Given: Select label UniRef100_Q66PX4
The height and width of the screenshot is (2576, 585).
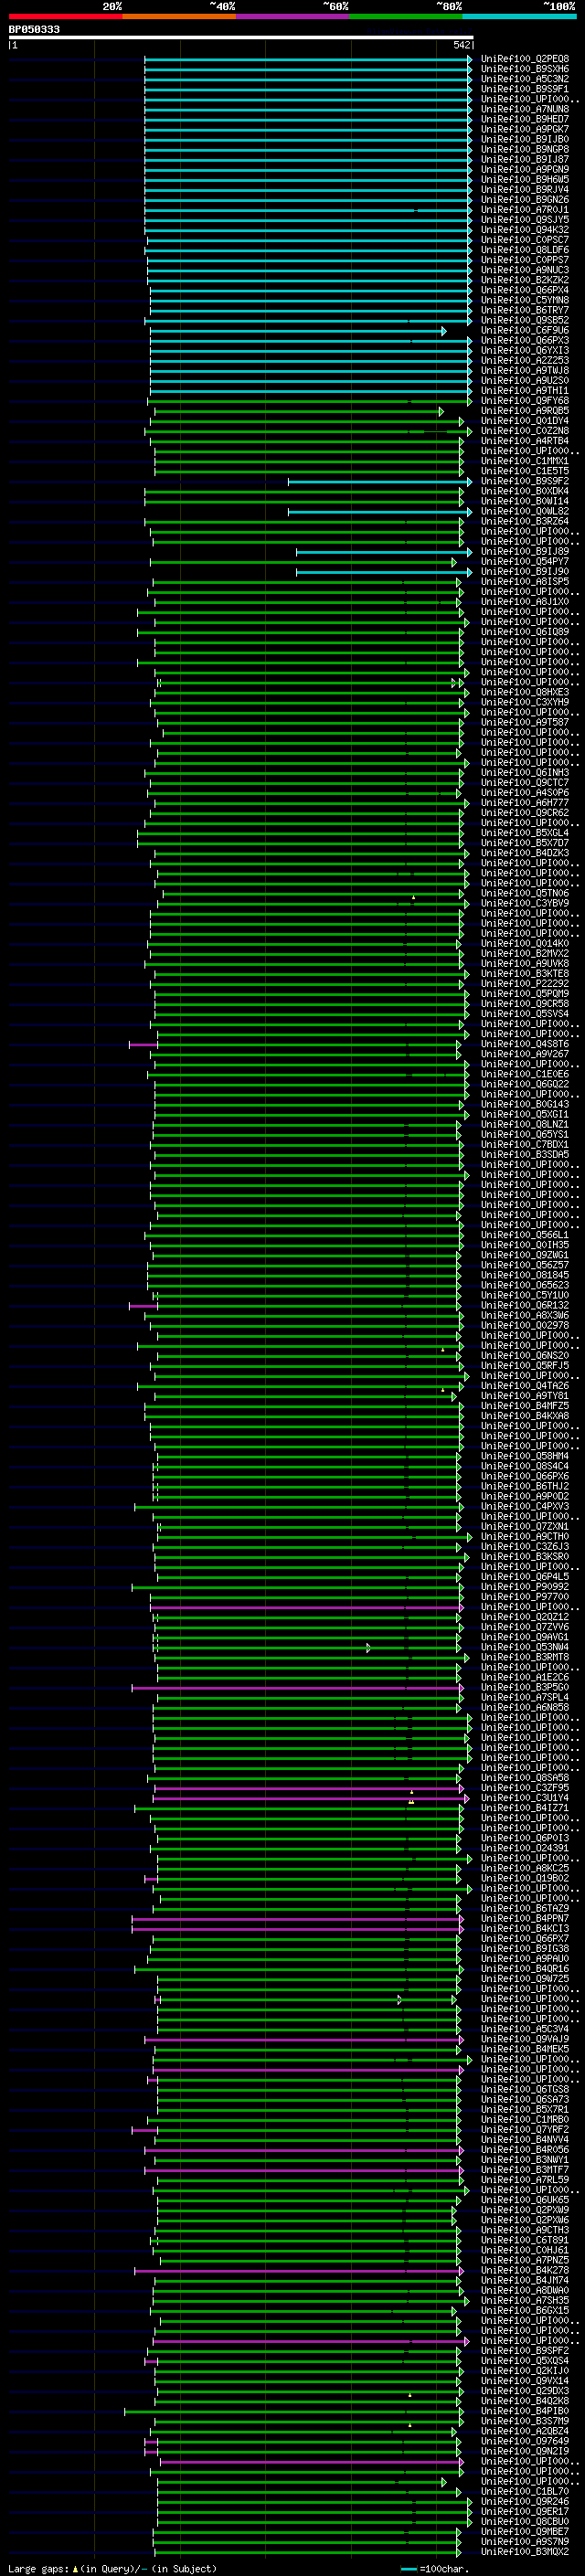Looking at the screenshot, I should [525, 290].
